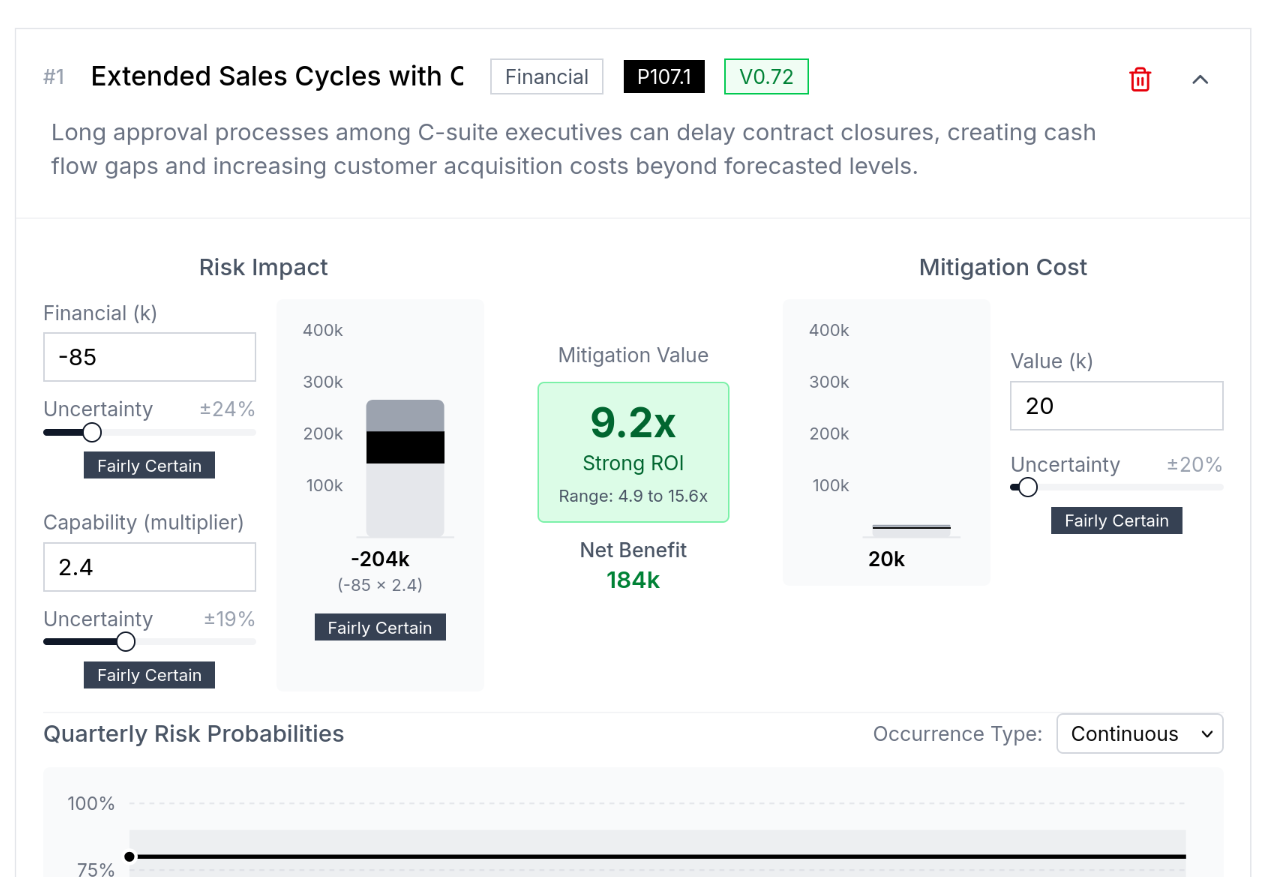Viewport: 1261px width, 877px height.
Task: Delete risk #1 using the red trash icon
Action: pyautogui.click(x=1140, y=79)
